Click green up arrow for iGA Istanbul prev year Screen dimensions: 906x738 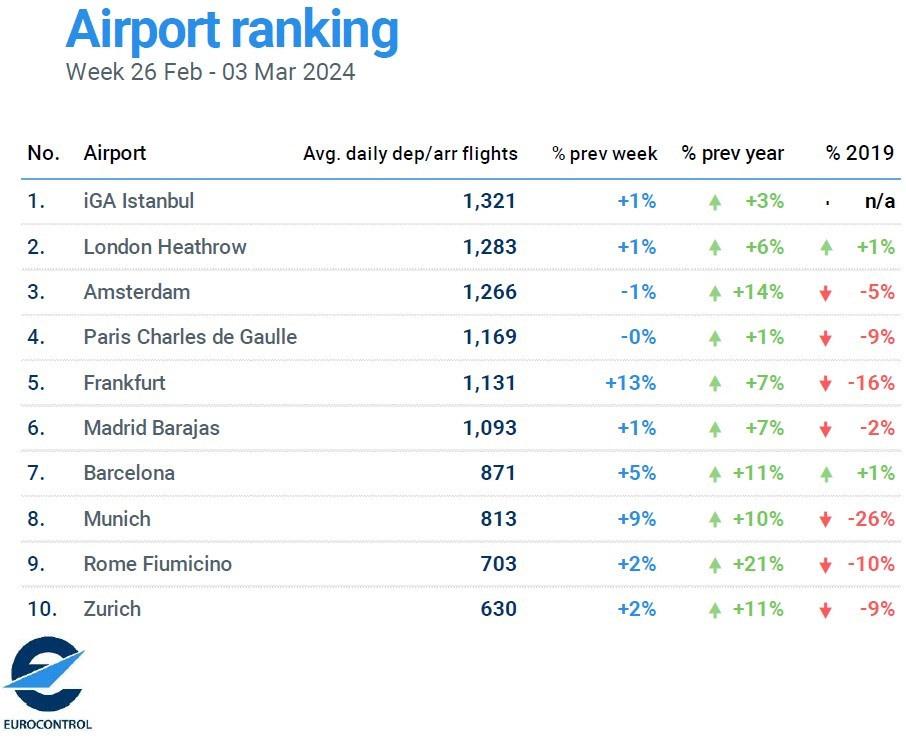tap(715, 202)
